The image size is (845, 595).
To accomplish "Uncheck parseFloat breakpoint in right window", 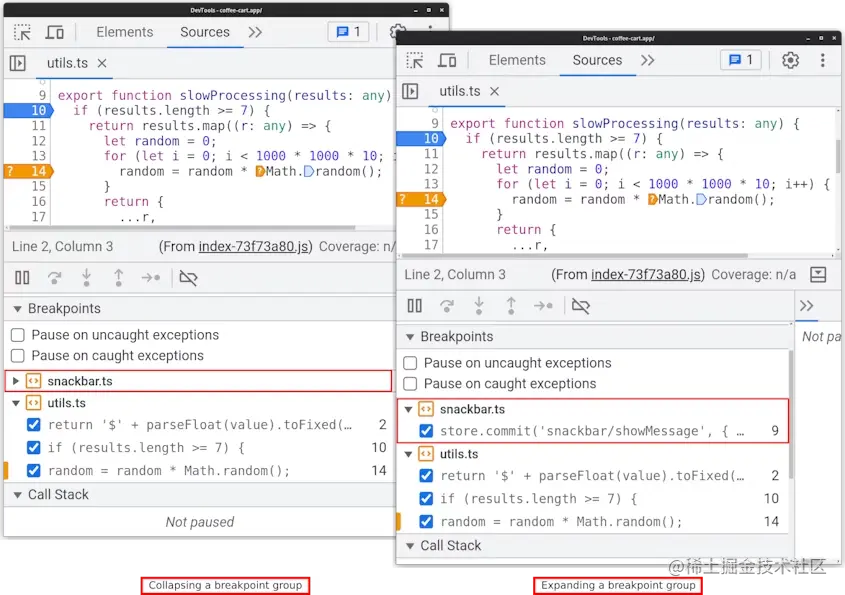I will 426,476.
